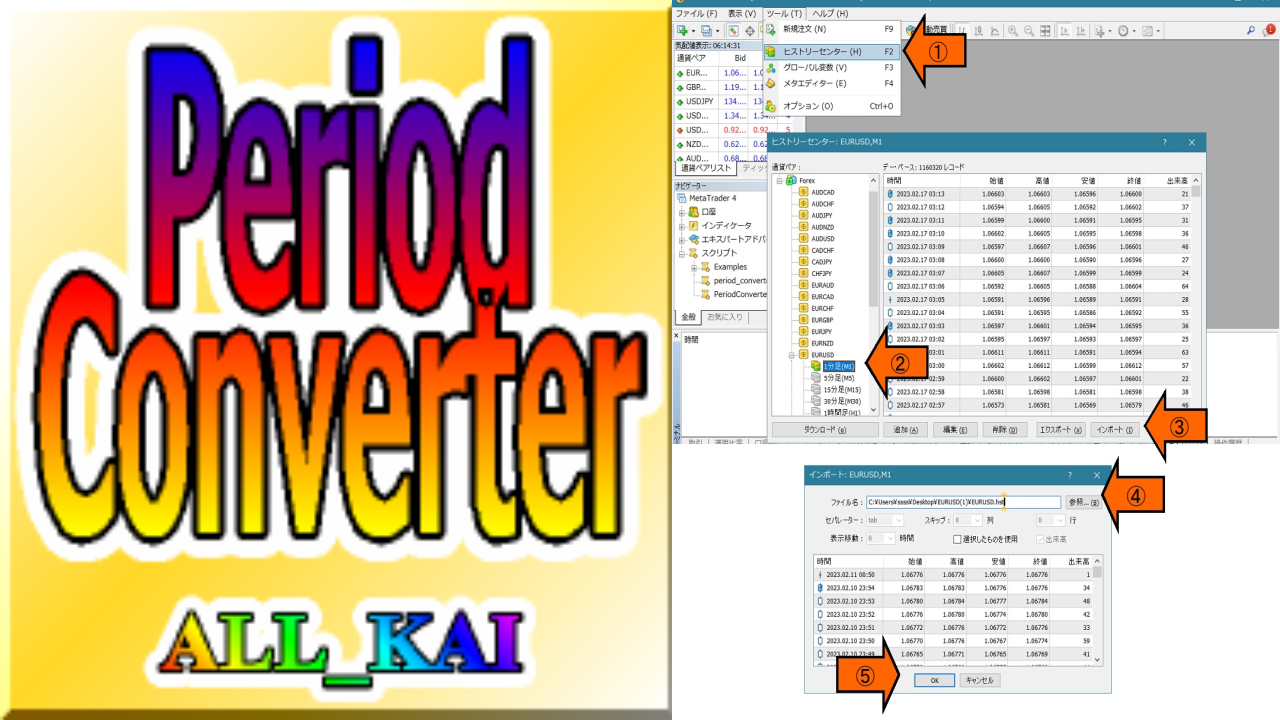Viewport: 1280px width, 720px height.
Task: Open the ヘルプ (H) menu
Action: coord(830,14)
